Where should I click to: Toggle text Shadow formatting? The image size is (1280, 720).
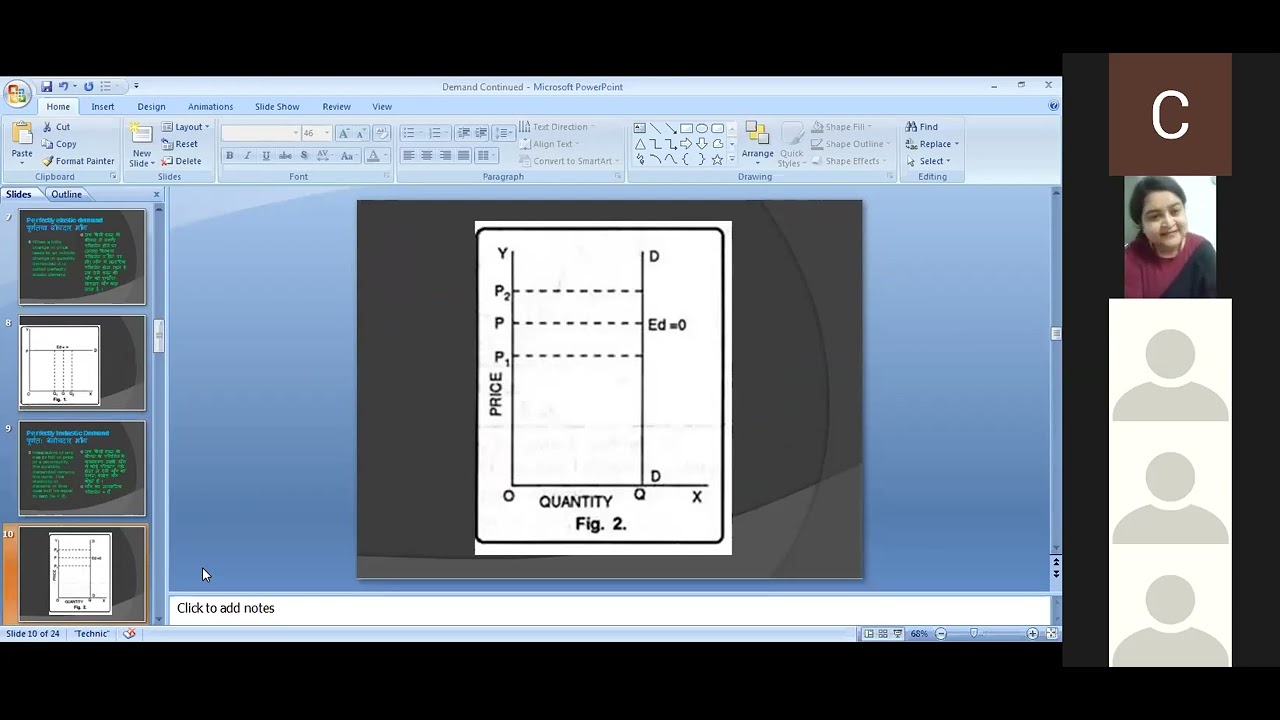tap(304, 156)
